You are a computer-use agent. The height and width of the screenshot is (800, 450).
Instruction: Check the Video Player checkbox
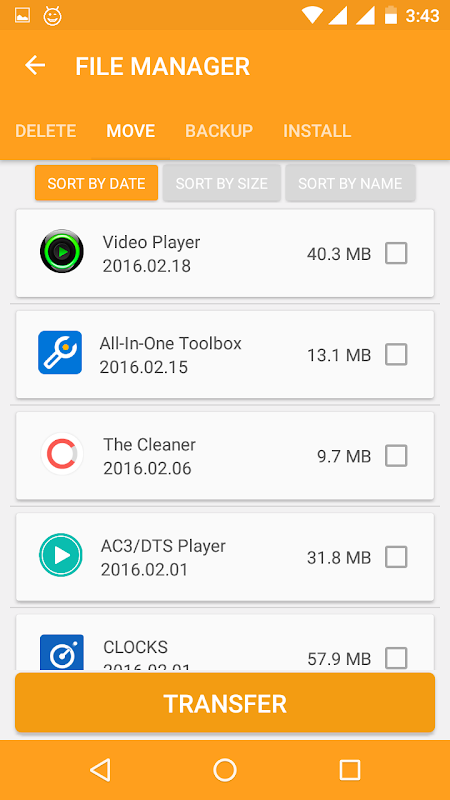pyautogui.click(x=396, y=253)
